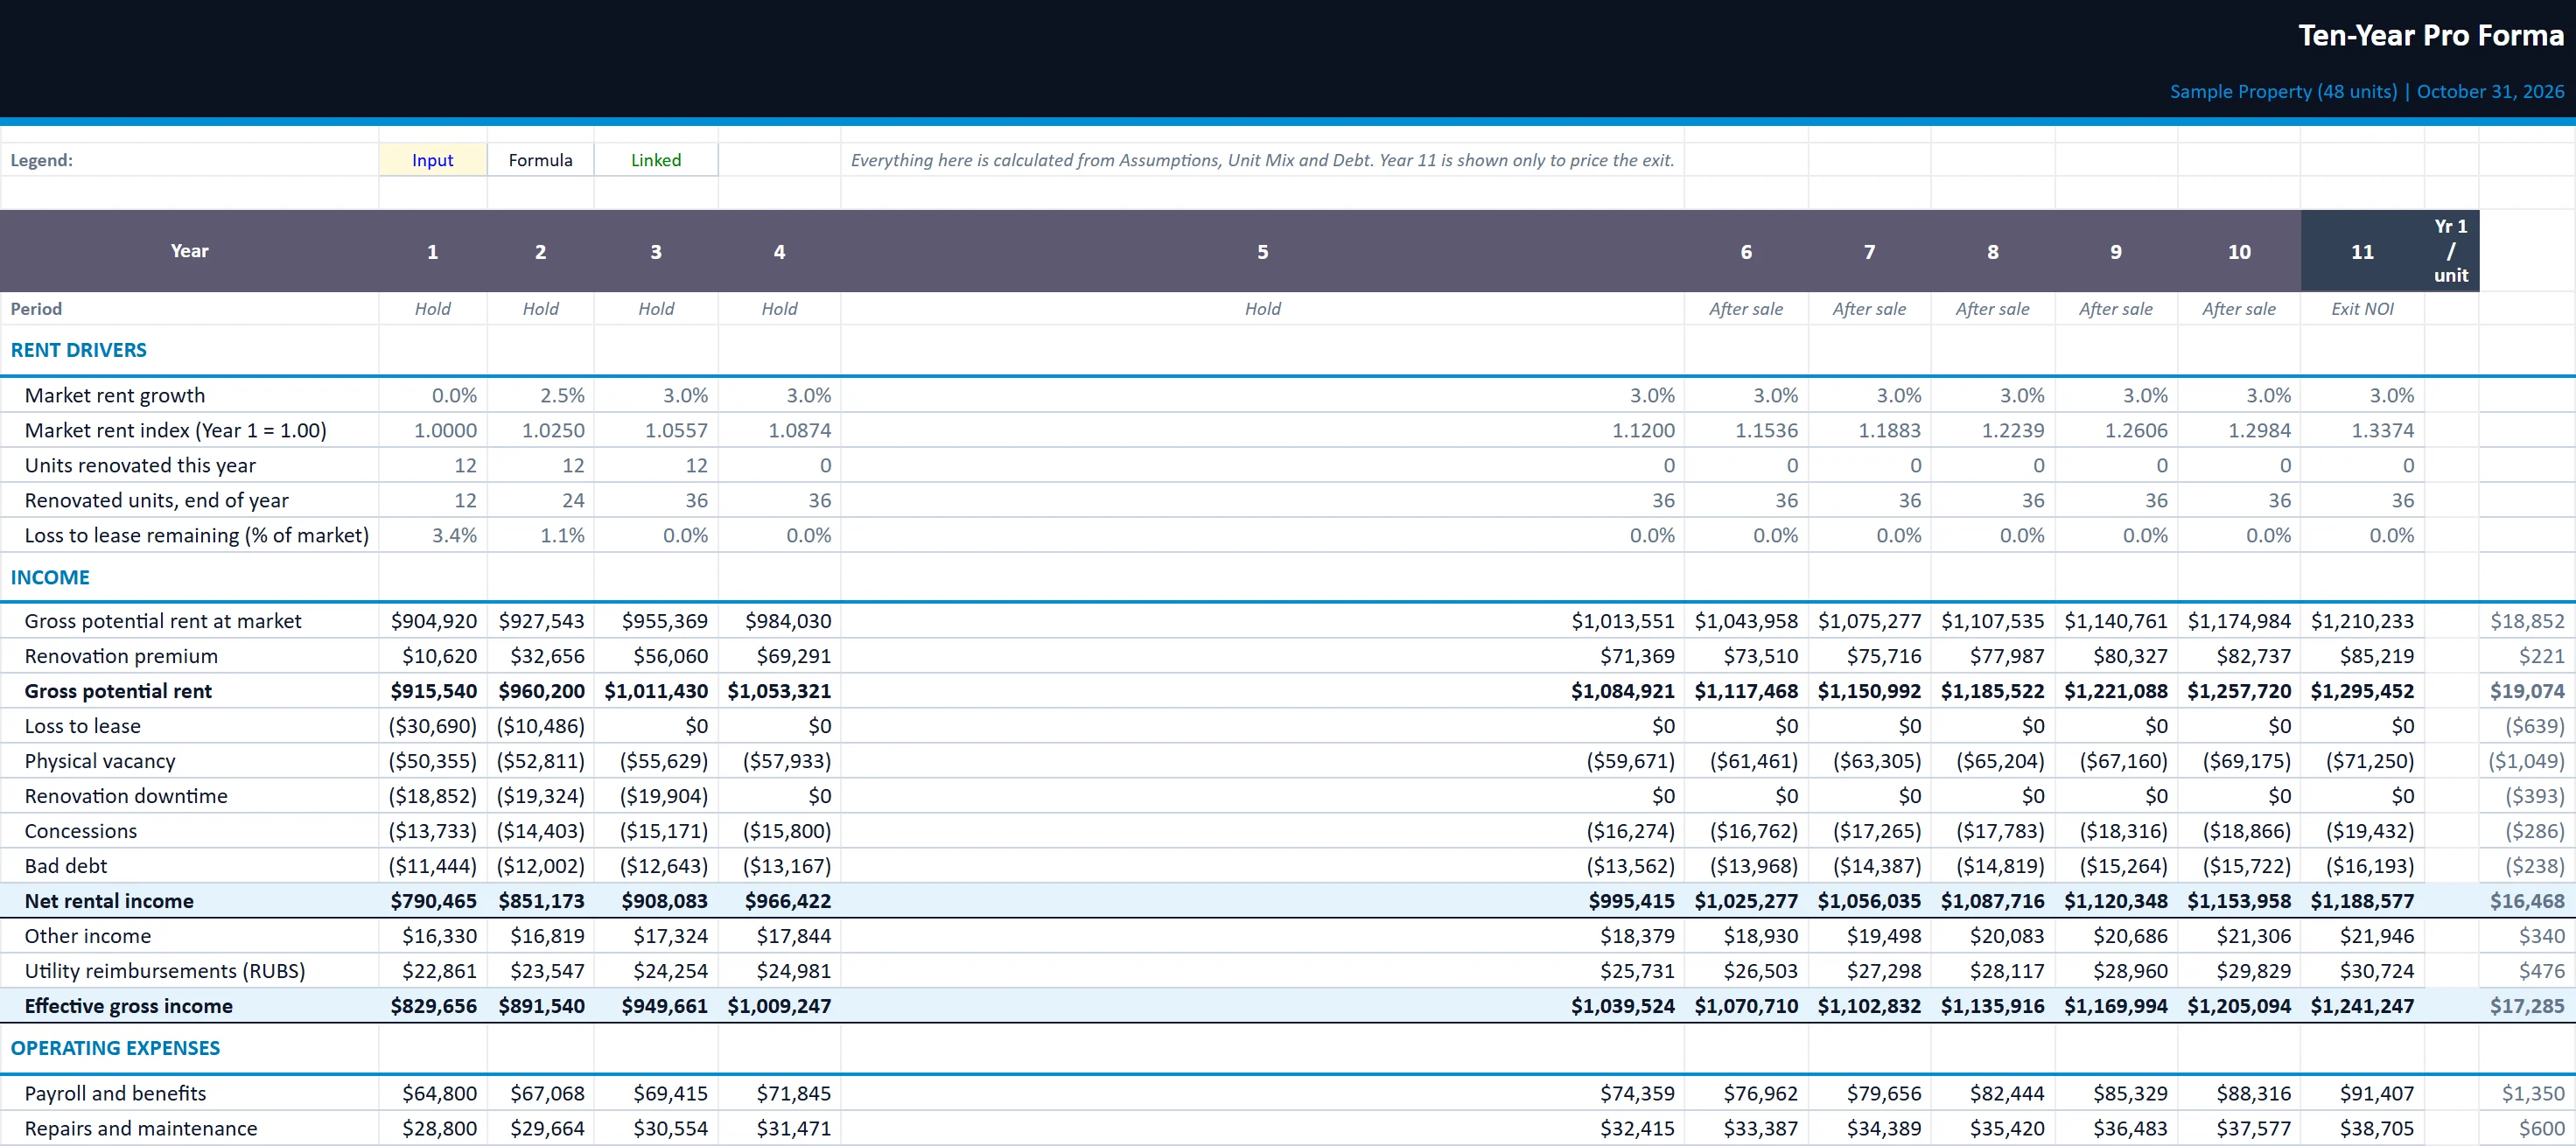Select the 'Gross potential rent' bold row label
This screenshot has height=1146, width=2576.
[x=118, y=691]
